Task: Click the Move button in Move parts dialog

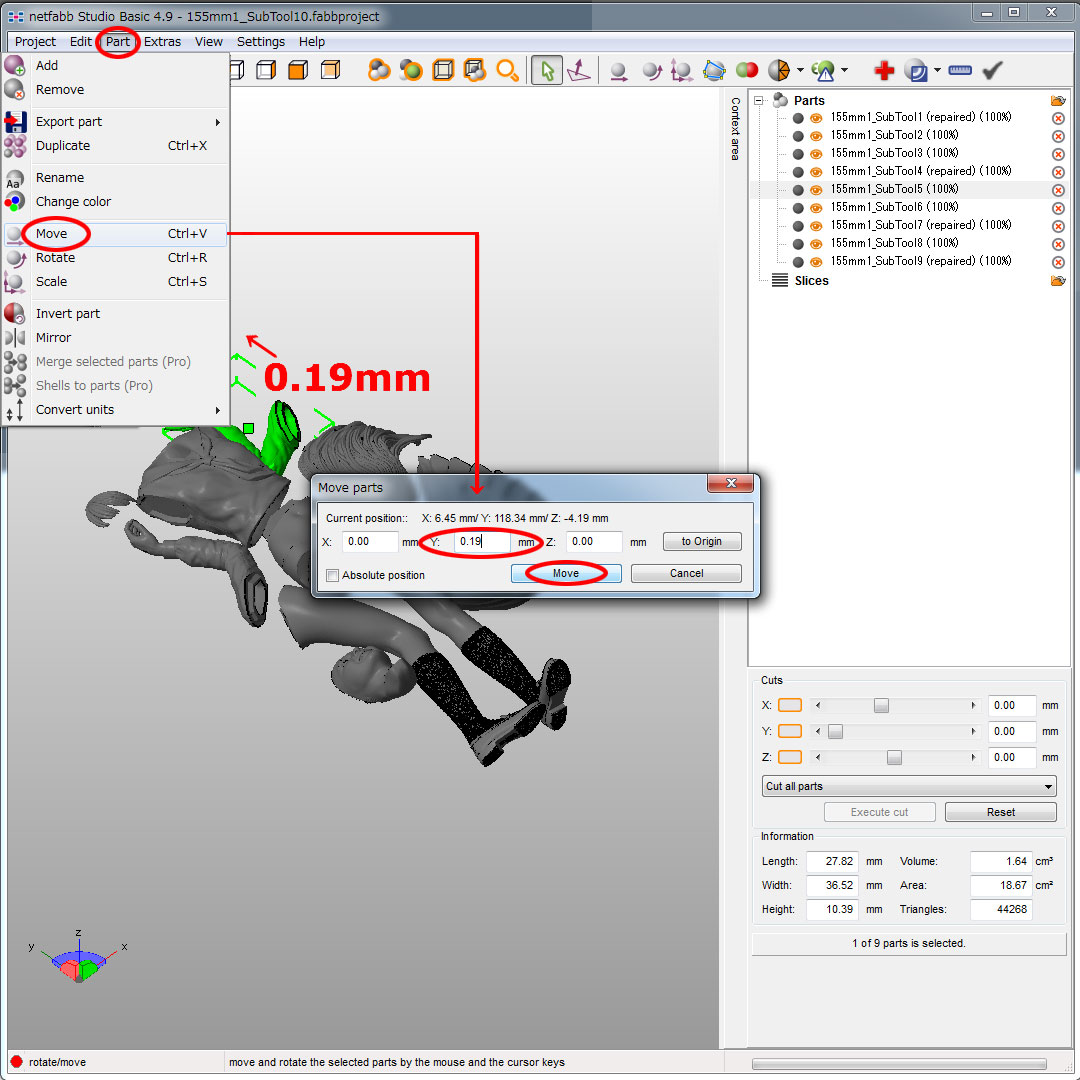Action: tap(565, 573)
